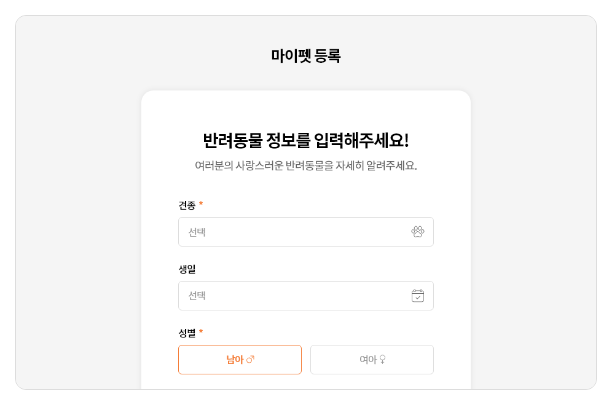Screen dimensions: 612x405
Task: Click the orange asterisk next to 견종
Action: 201,205
